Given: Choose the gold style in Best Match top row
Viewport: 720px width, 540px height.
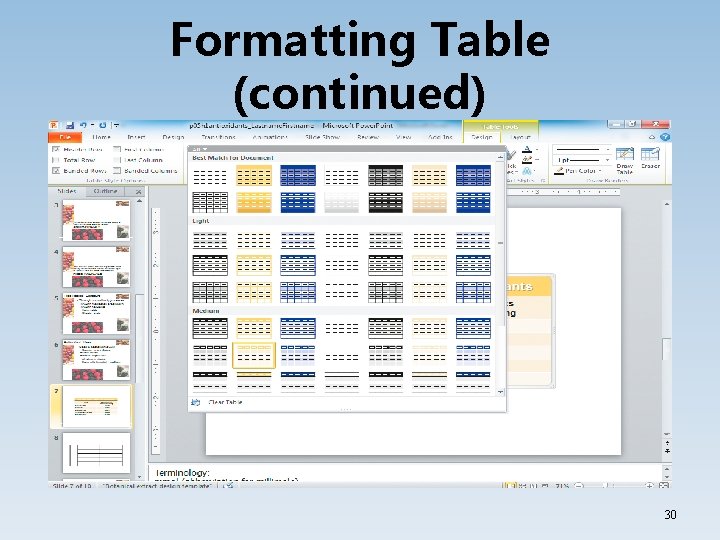Looking at the screenshot, I should pyautogui.click(x=254, y=175).
